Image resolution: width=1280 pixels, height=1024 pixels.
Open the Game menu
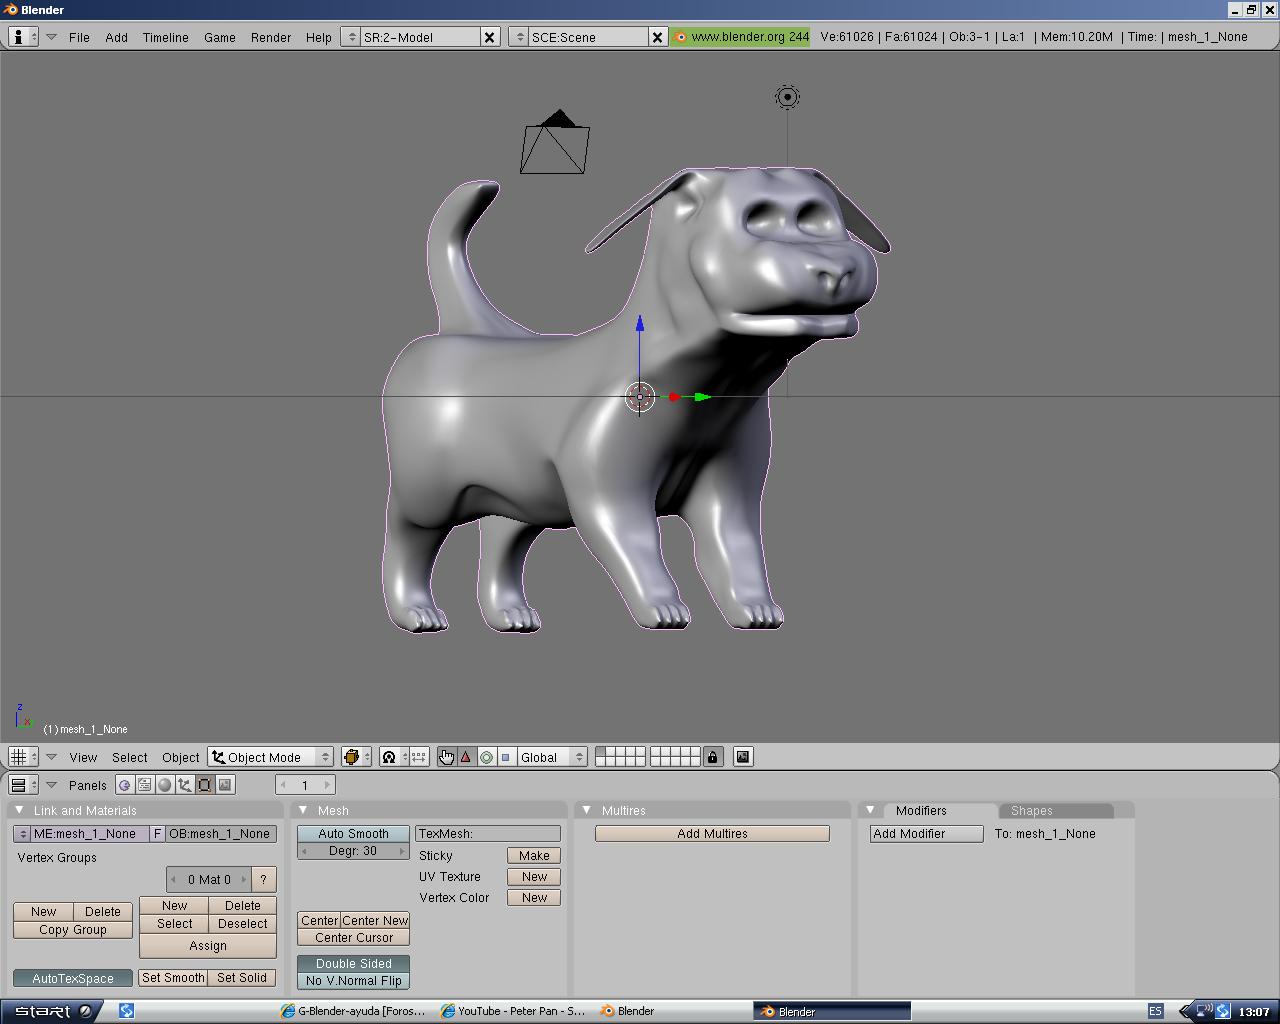(x=220, y=37)
